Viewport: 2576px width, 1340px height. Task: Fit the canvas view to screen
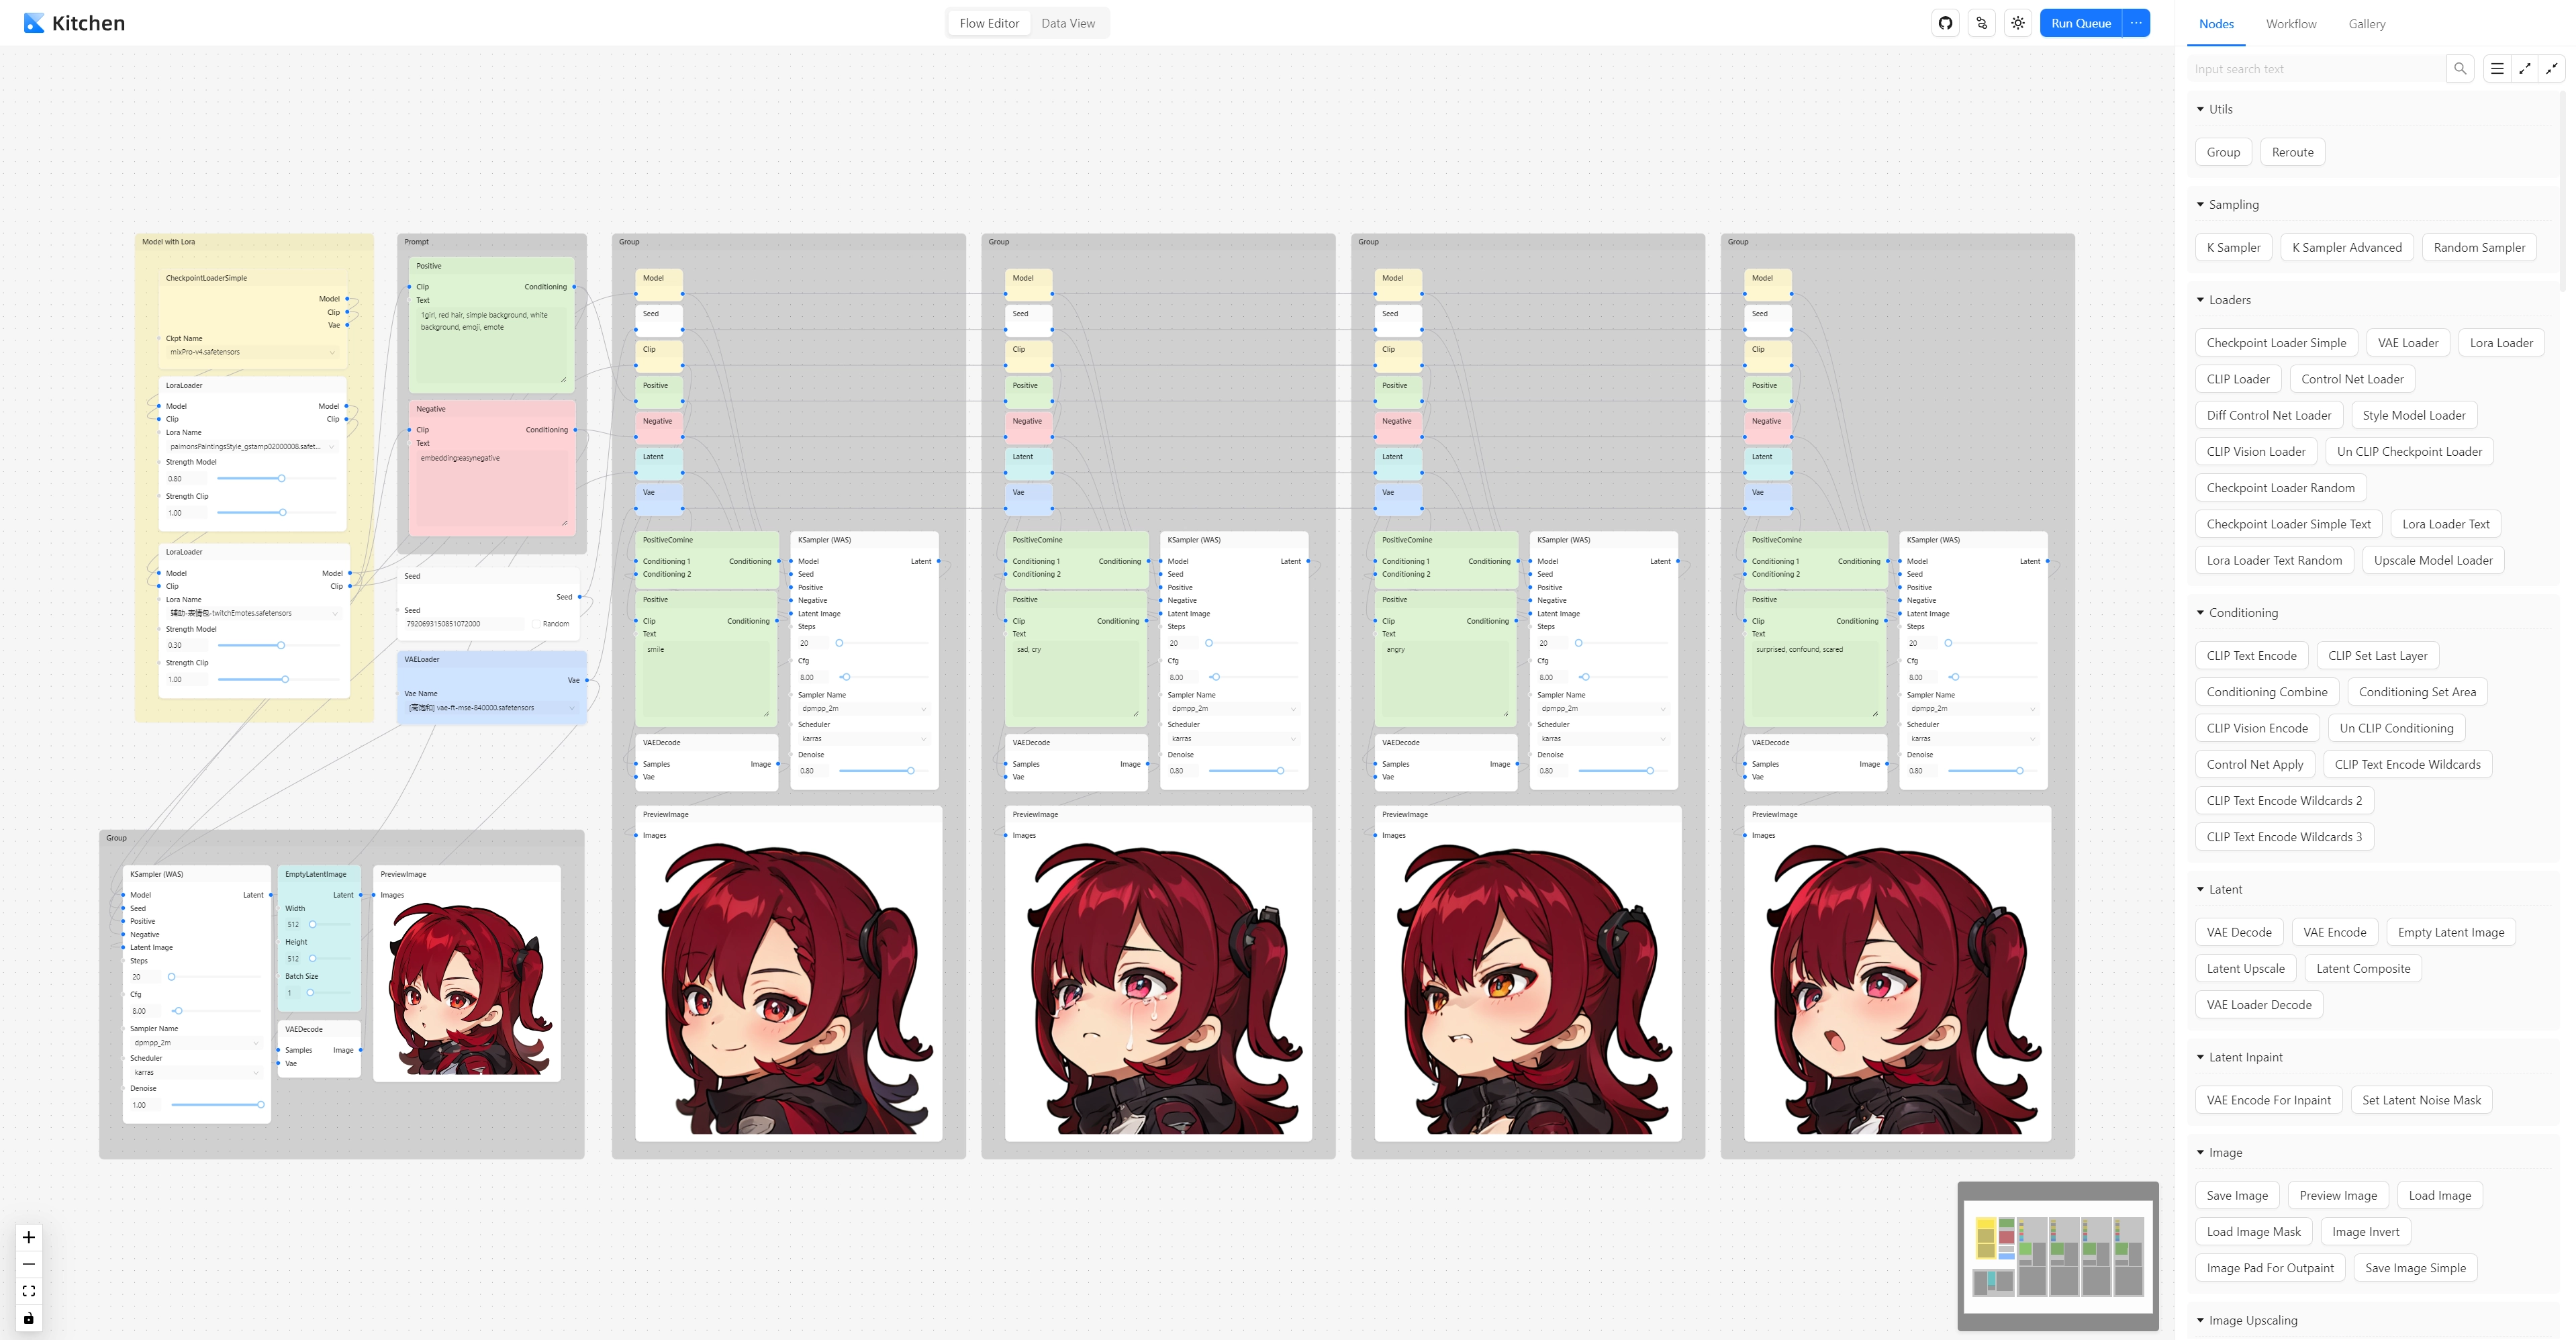click(29, 1291)
